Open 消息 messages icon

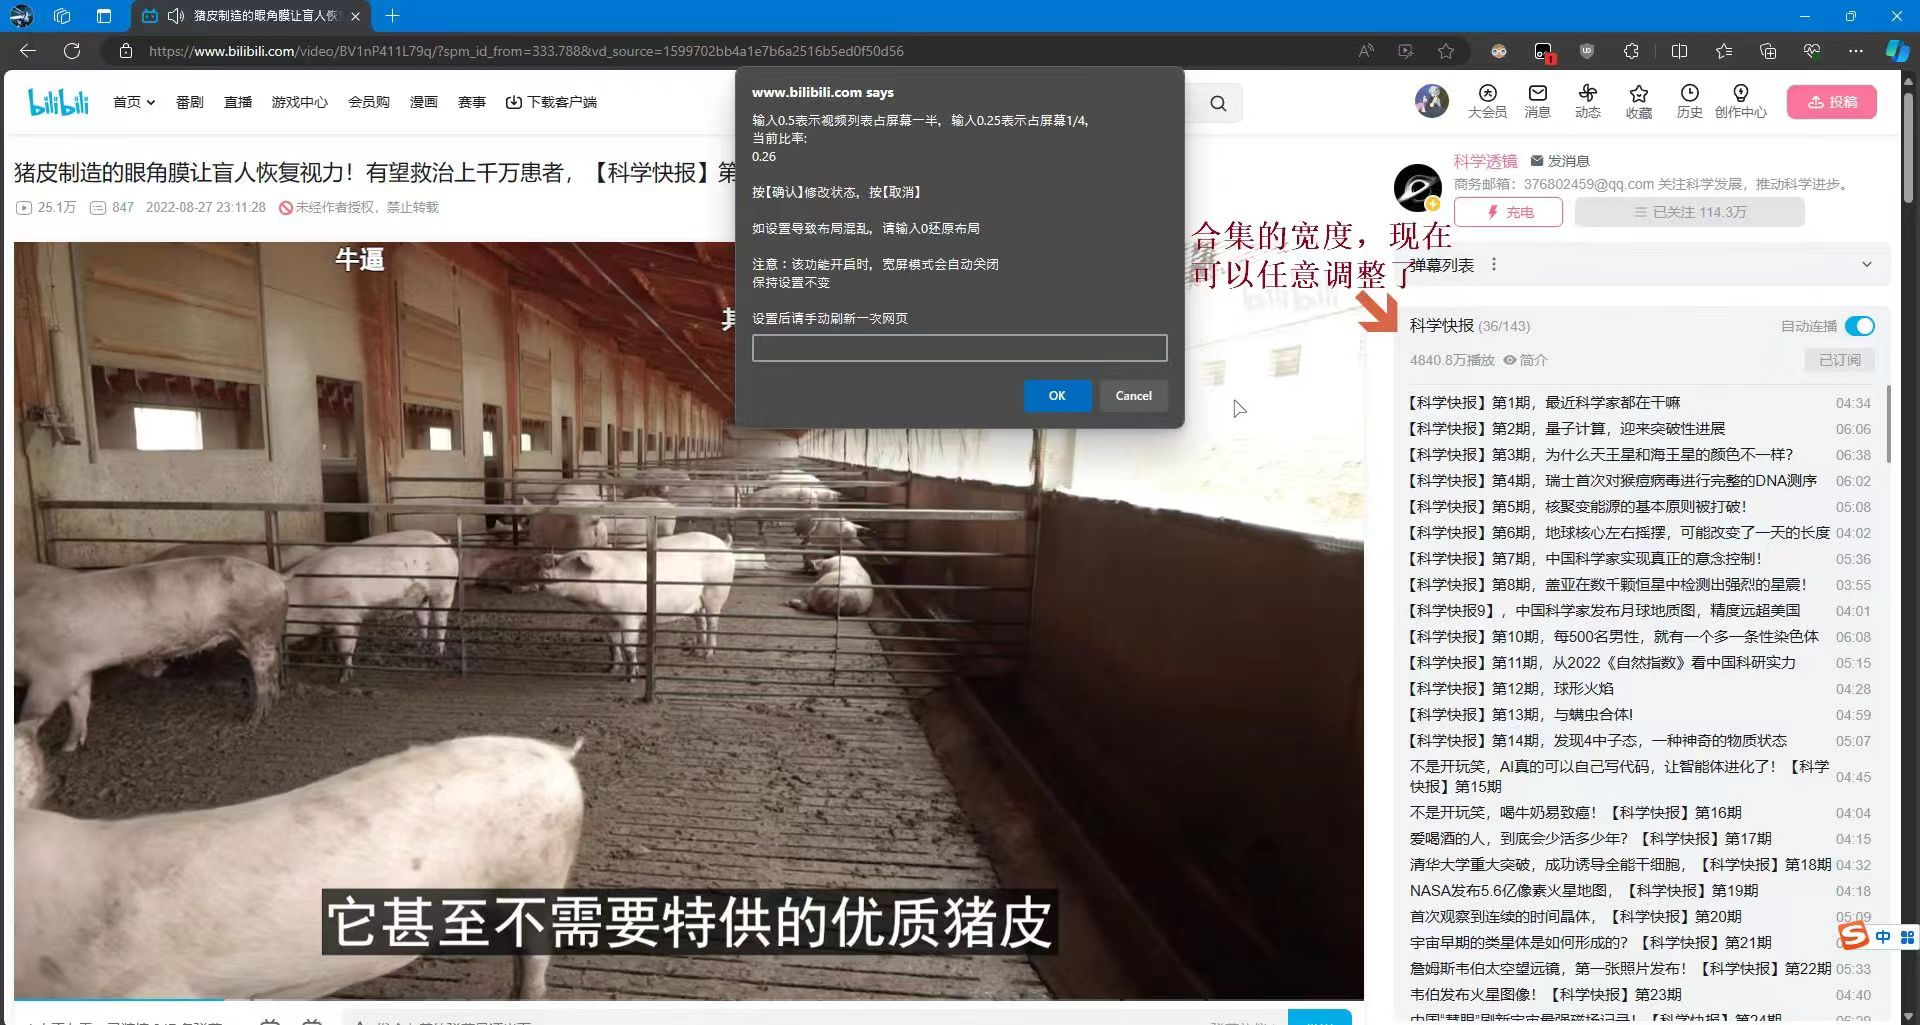(x=1537, y=101)
